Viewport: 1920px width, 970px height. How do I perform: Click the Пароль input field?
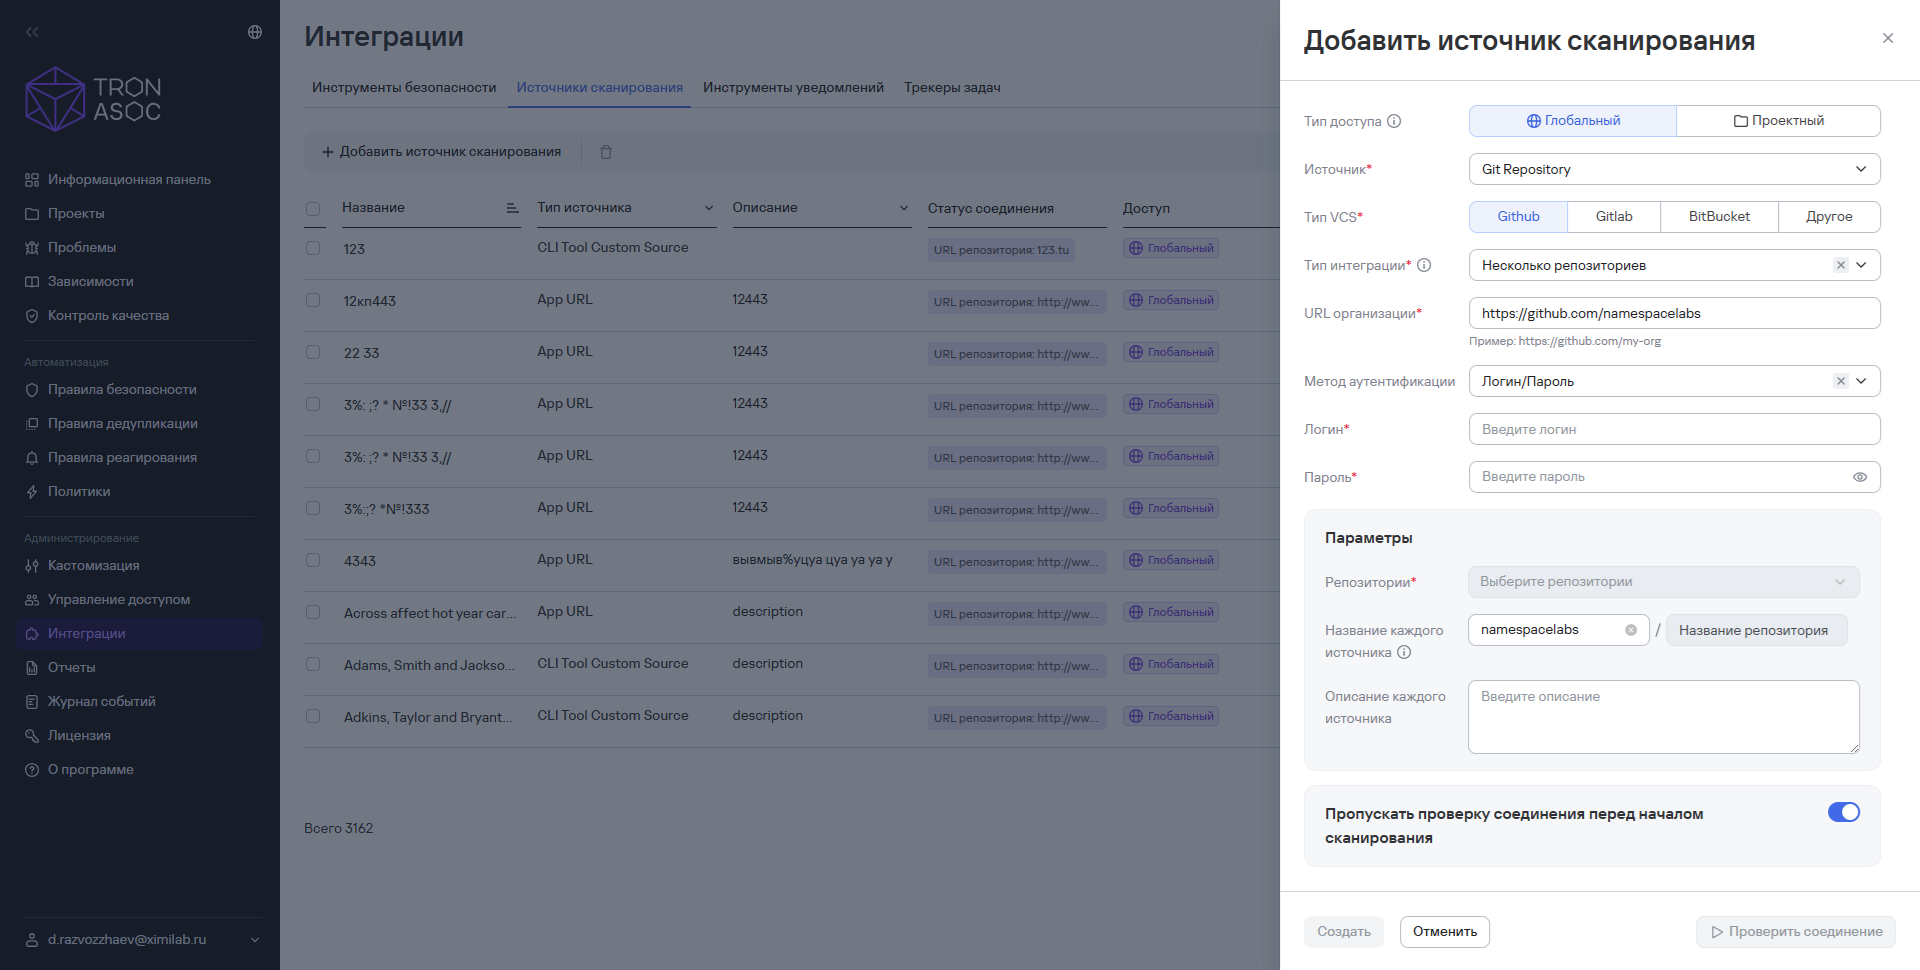point(1675,477)
